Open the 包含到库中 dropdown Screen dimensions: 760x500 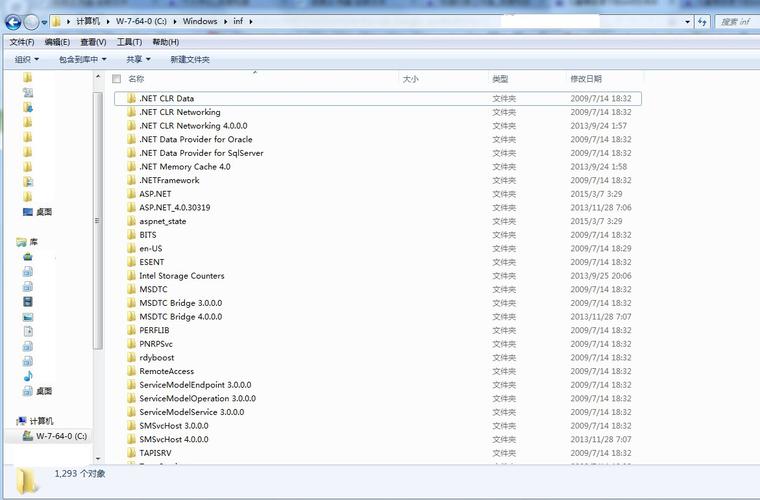tap(82, 59)
